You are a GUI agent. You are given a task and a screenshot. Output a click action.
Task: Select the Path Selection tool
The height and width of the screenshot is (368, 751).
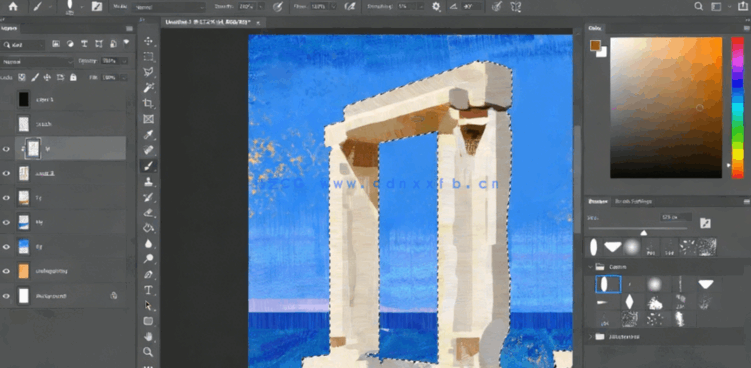pyautogui.click(x=148, y=306)
